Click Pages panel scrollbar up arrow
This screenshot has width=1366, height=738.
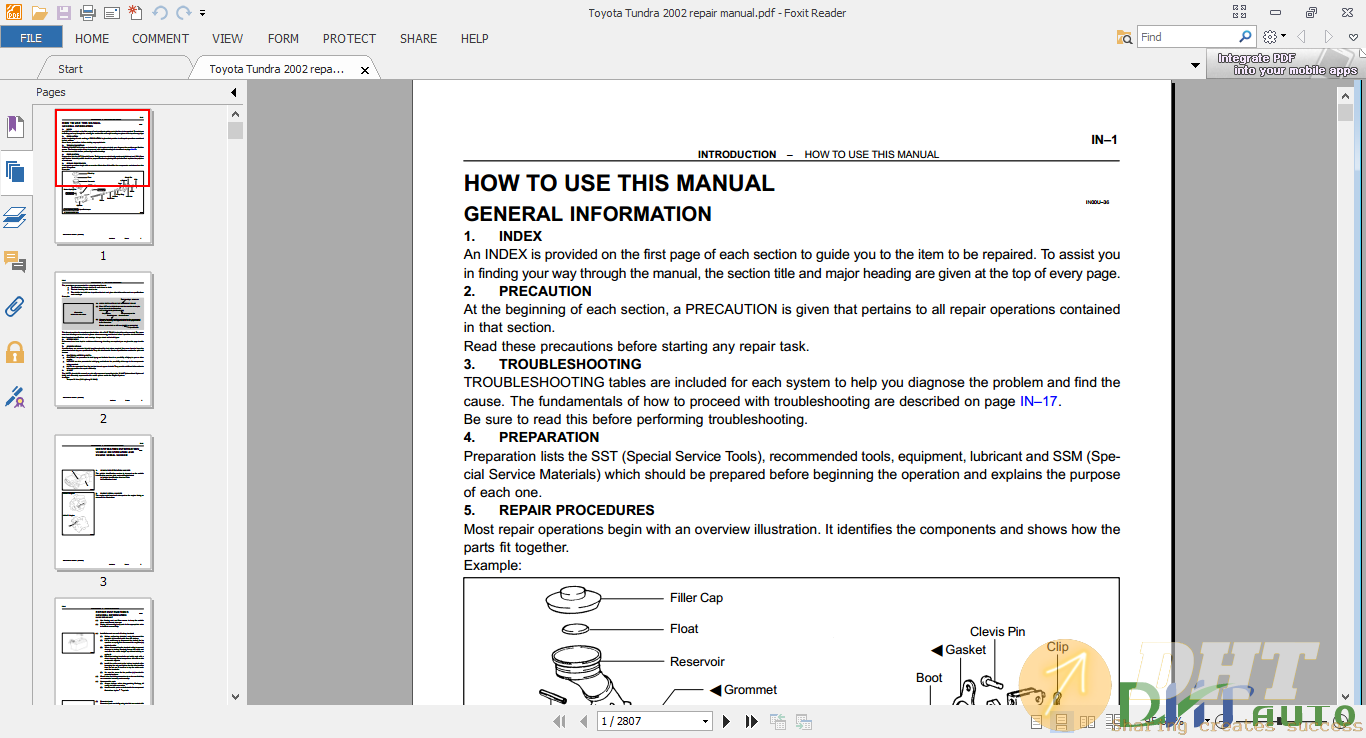[236, 114]
